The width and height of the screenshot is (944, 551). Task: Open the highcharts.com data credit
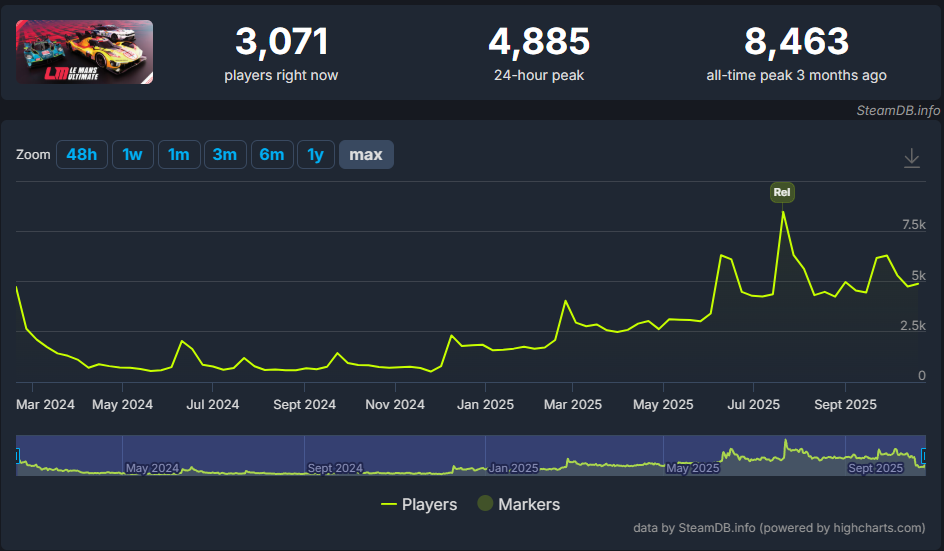tap(779, 528)
